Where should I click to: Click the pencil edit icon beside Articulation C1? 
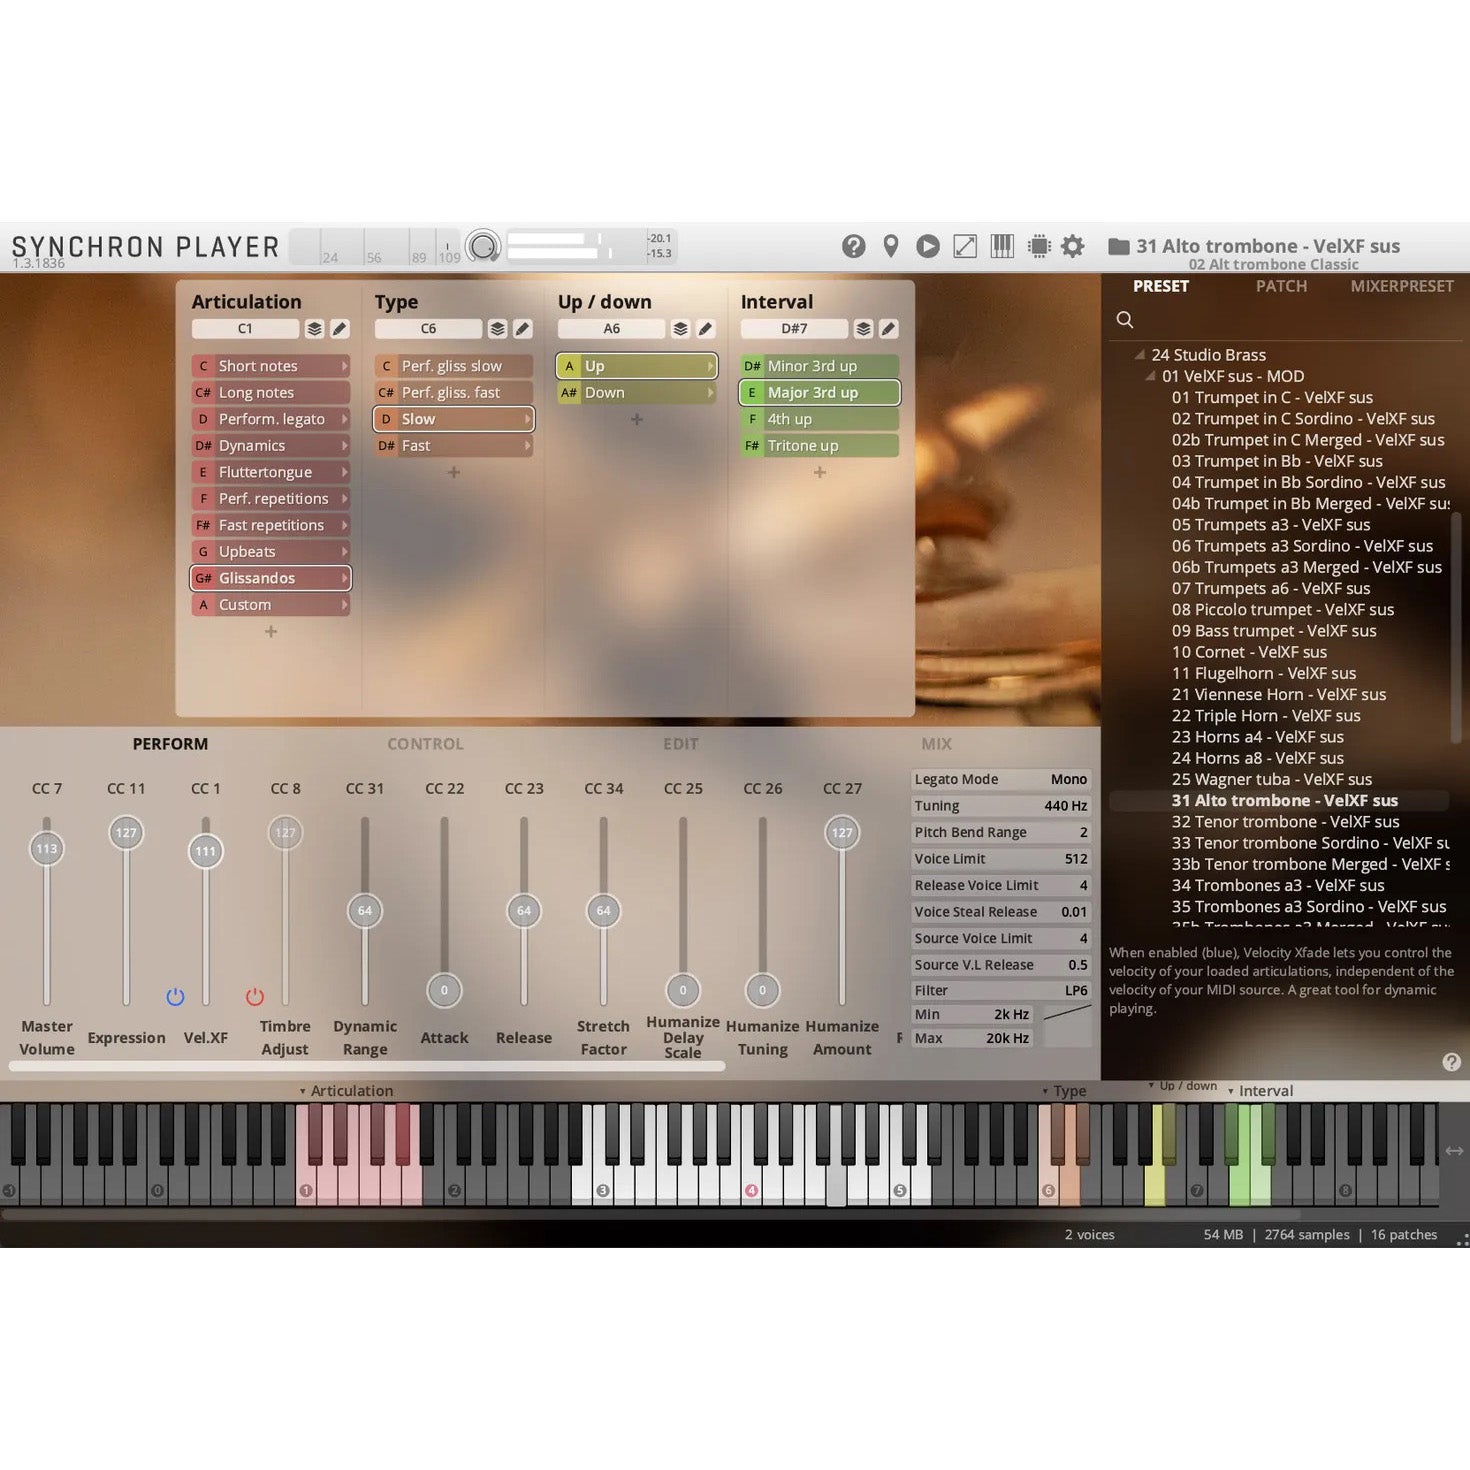click(340, 329)
